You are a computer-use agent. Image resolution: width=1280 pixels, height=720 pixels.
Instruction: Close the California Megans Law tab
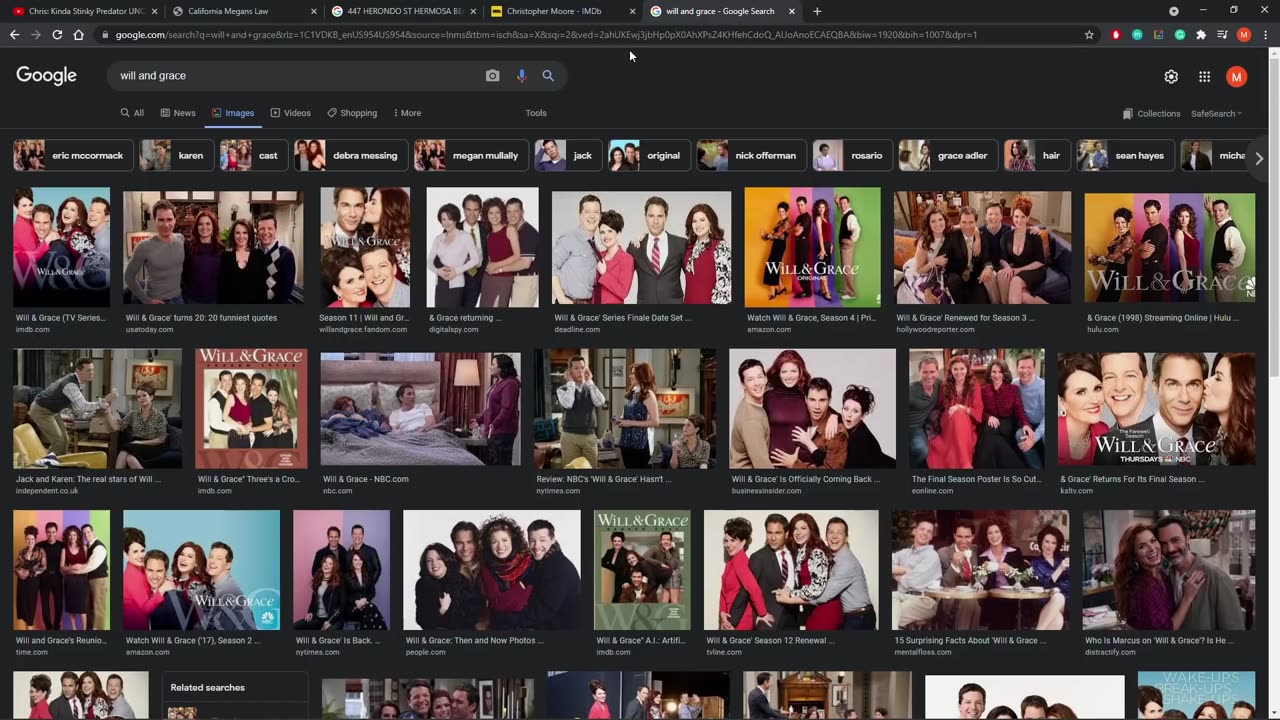point(313,11)
